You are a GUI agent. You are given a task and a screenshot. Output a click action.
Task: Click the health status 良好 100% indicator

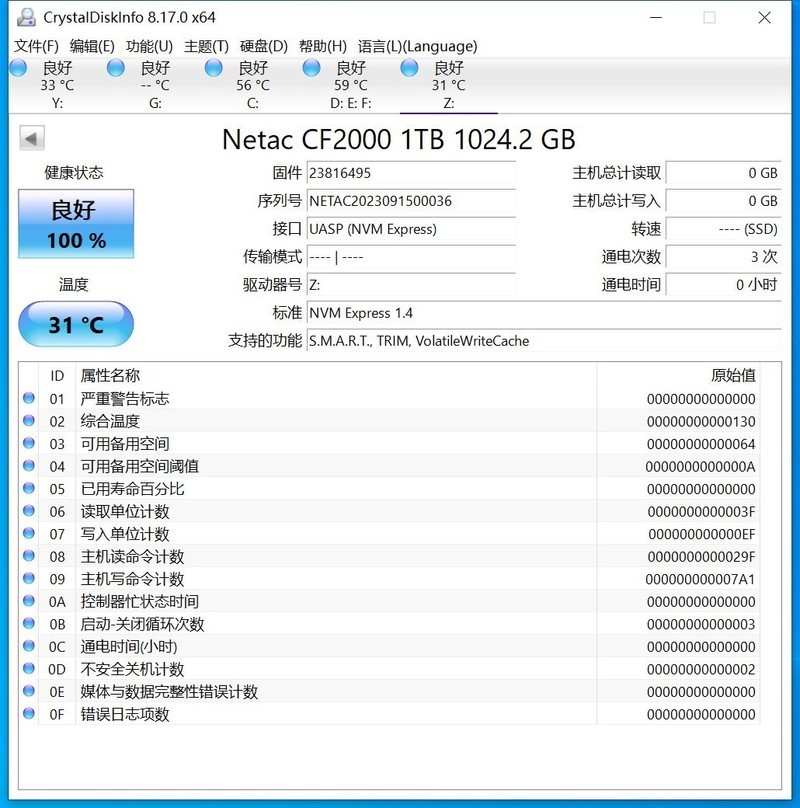coord(74,222)
